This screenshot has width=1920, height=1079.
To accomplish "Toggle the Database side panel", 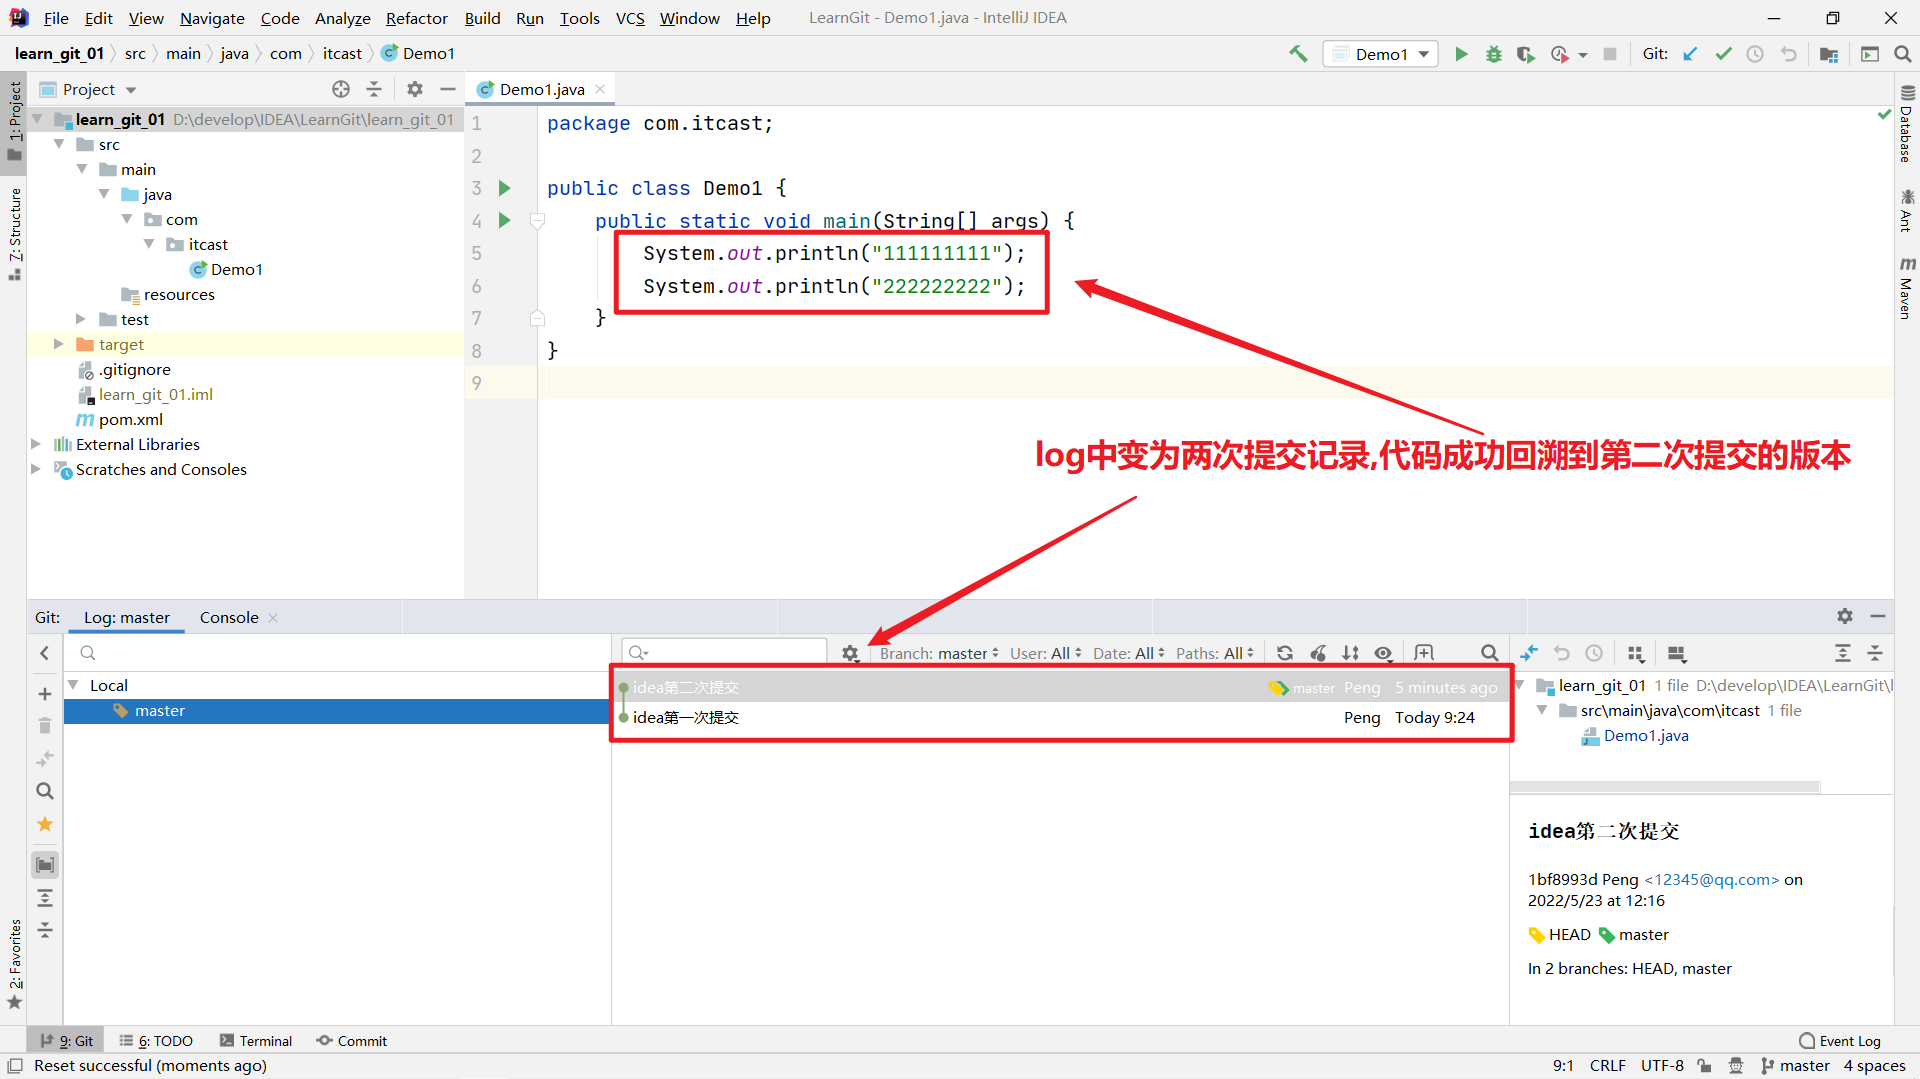I will click(1907, 124).
